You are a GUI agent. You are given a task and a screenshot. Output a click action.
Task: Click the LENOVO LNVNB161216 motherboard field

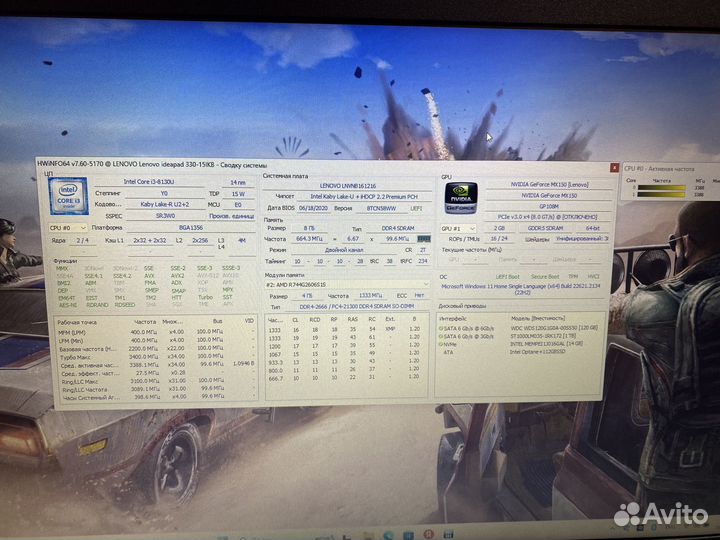pyautogui.click(x=348, y=186)
